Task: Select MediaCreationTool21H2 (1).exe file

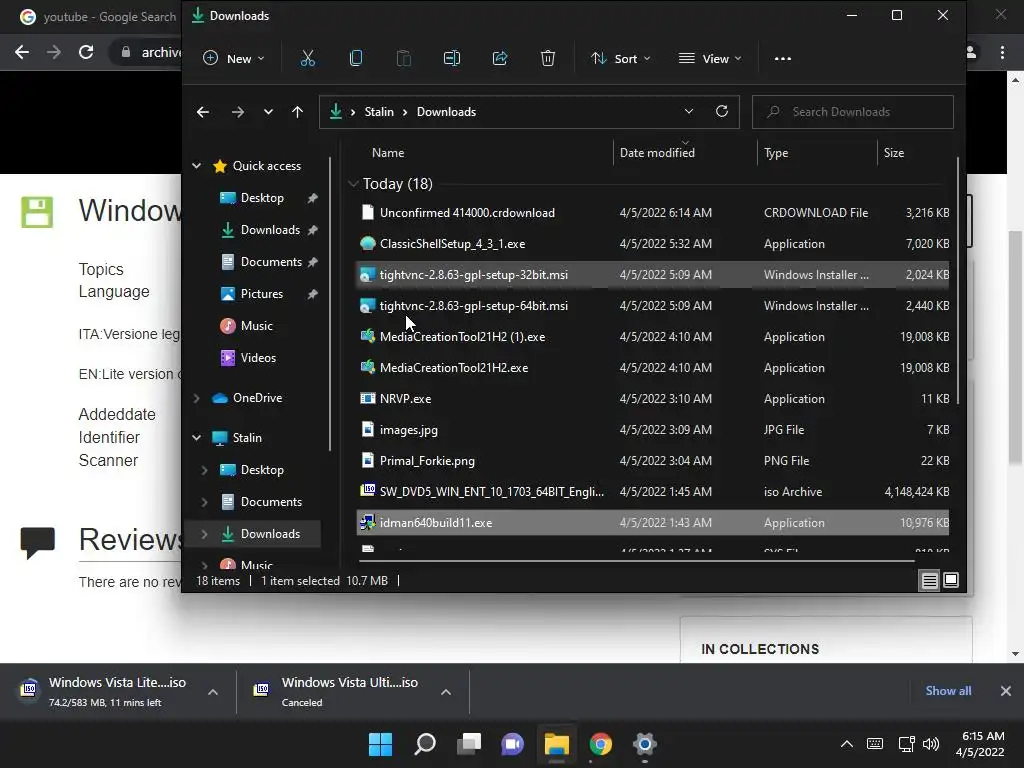Action: coord(653,337)
